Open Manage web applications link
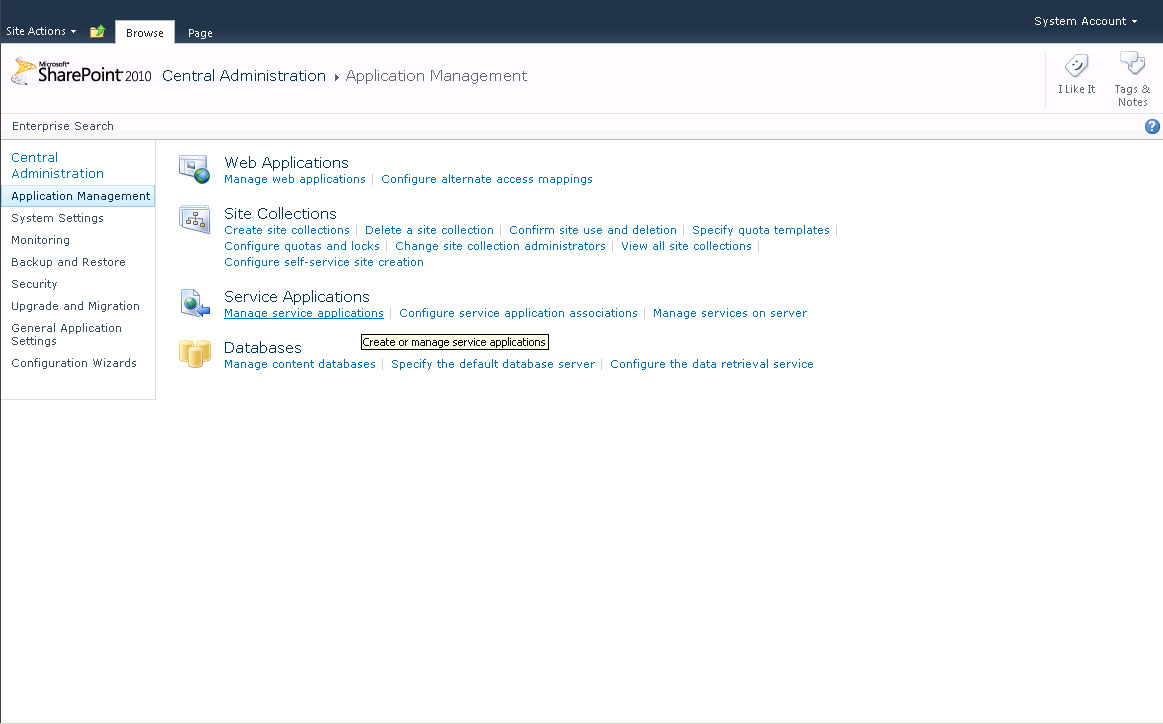The image size is (1163, 724). [x=294, y=179]
